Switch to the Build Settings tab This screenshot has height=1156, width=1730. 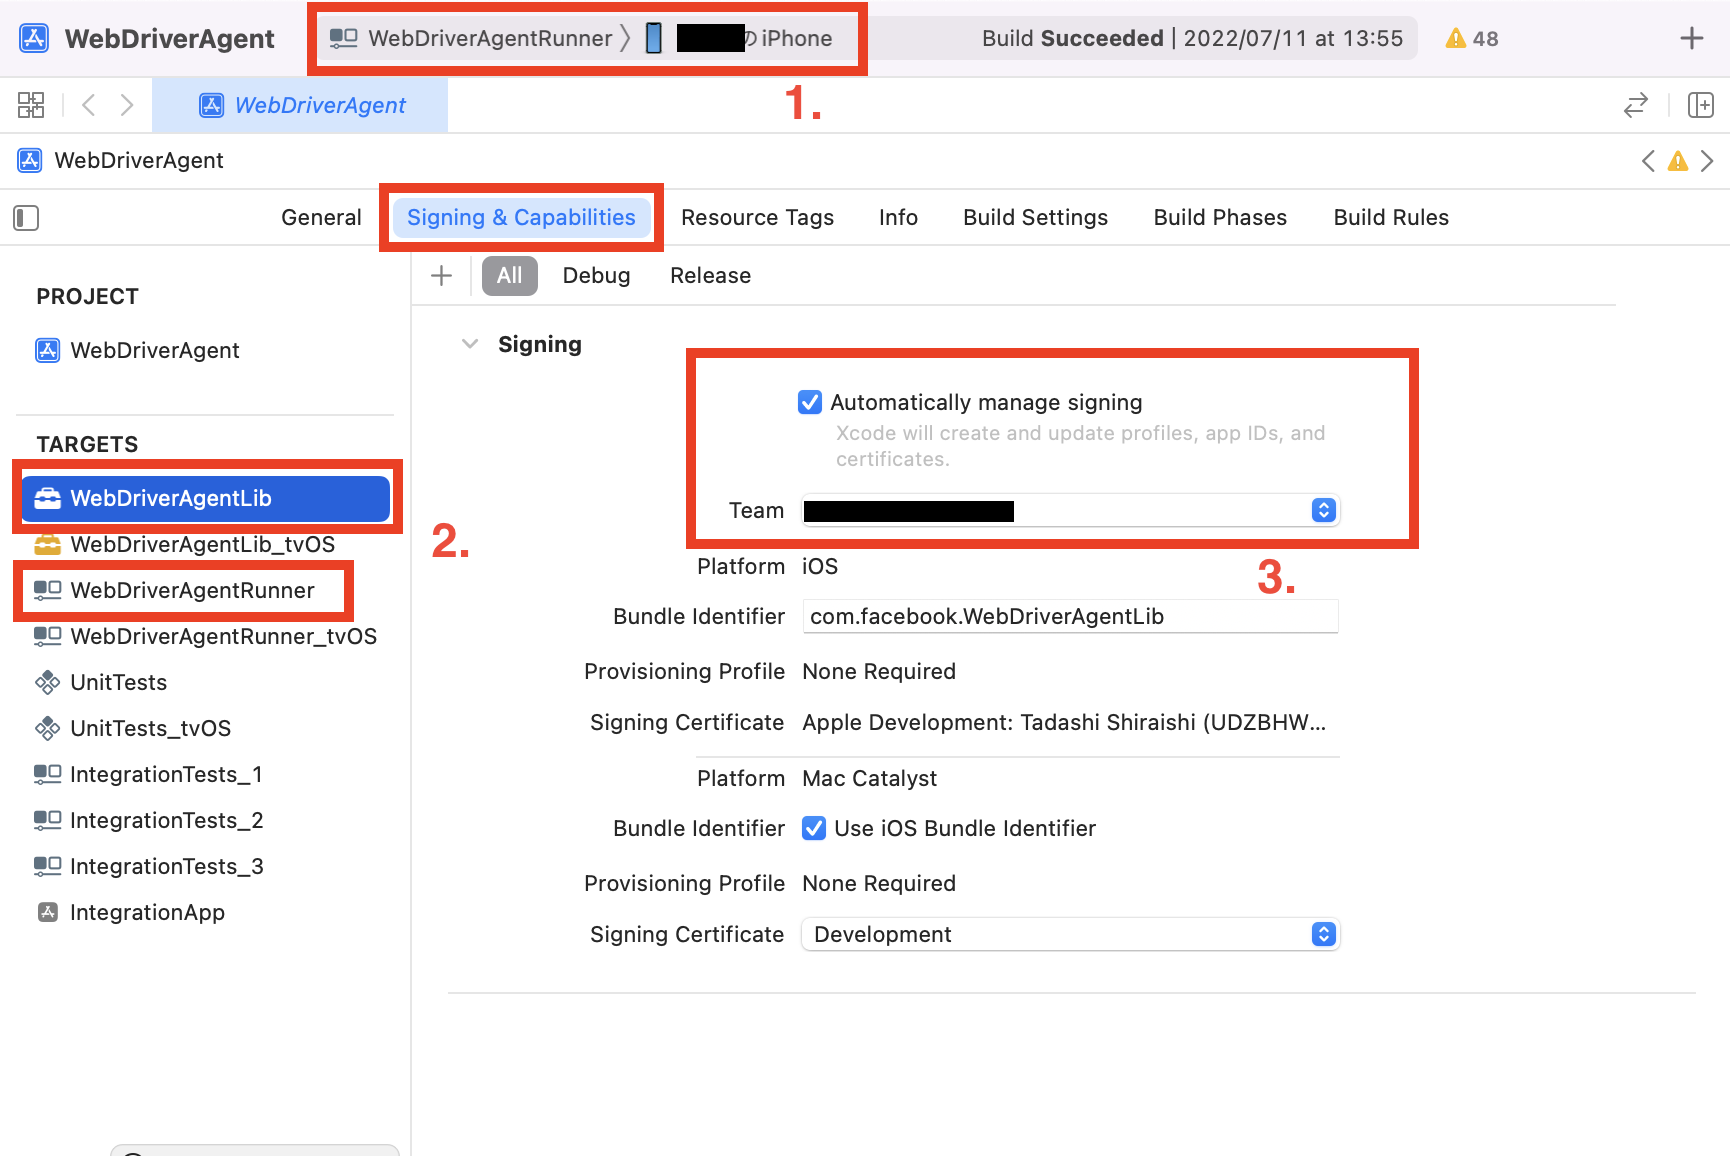pyautogui.click(x=1035, y=217)
